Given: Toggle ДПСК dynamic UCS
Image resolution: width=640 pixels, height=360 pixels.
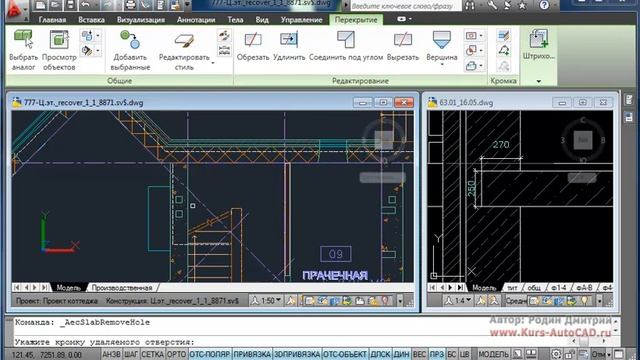Looking at the screenshot, I should tap(380, 354).
